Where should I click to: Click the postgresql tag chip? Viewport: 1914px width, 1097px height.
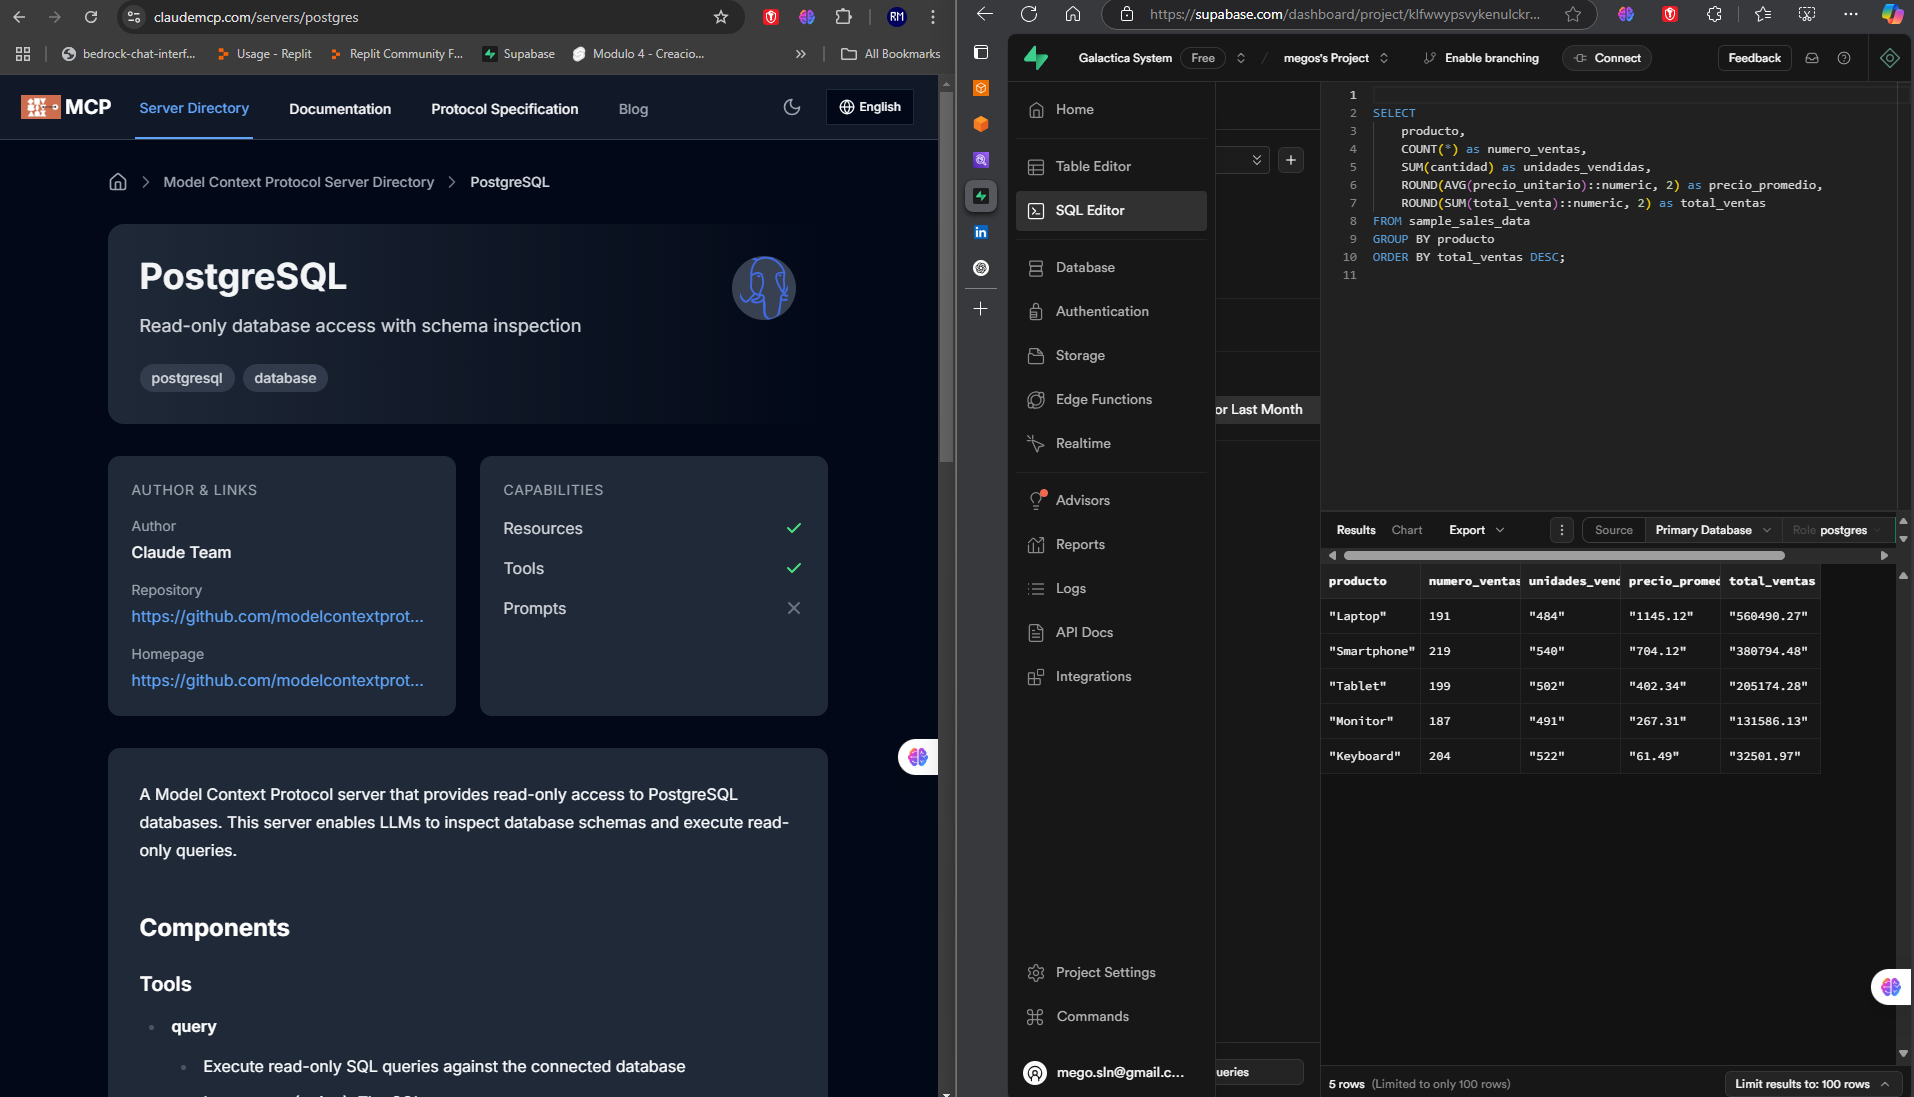click(187, 378)
